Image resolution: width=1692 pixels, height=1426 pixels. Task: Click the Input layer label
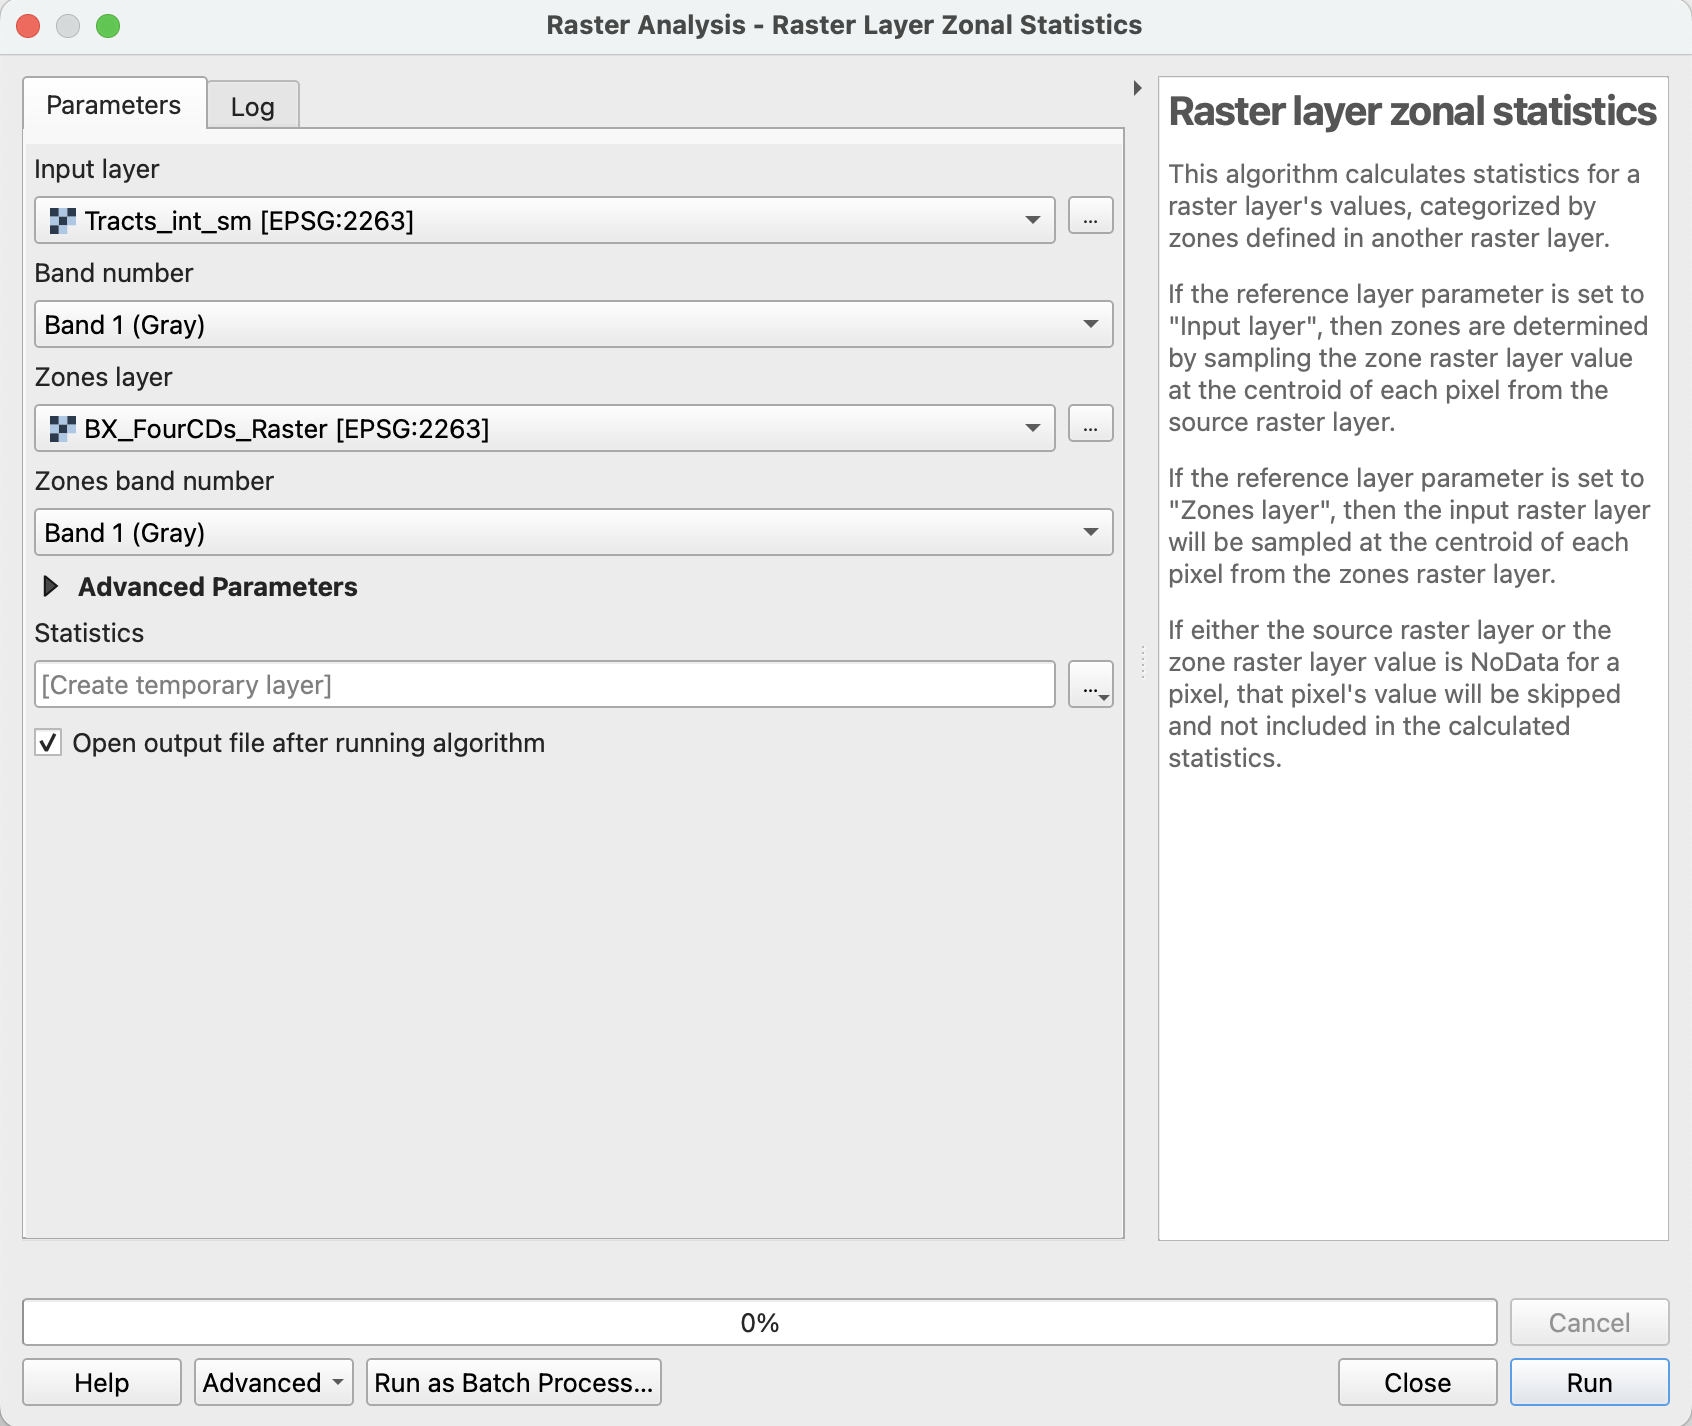(97, 169)
